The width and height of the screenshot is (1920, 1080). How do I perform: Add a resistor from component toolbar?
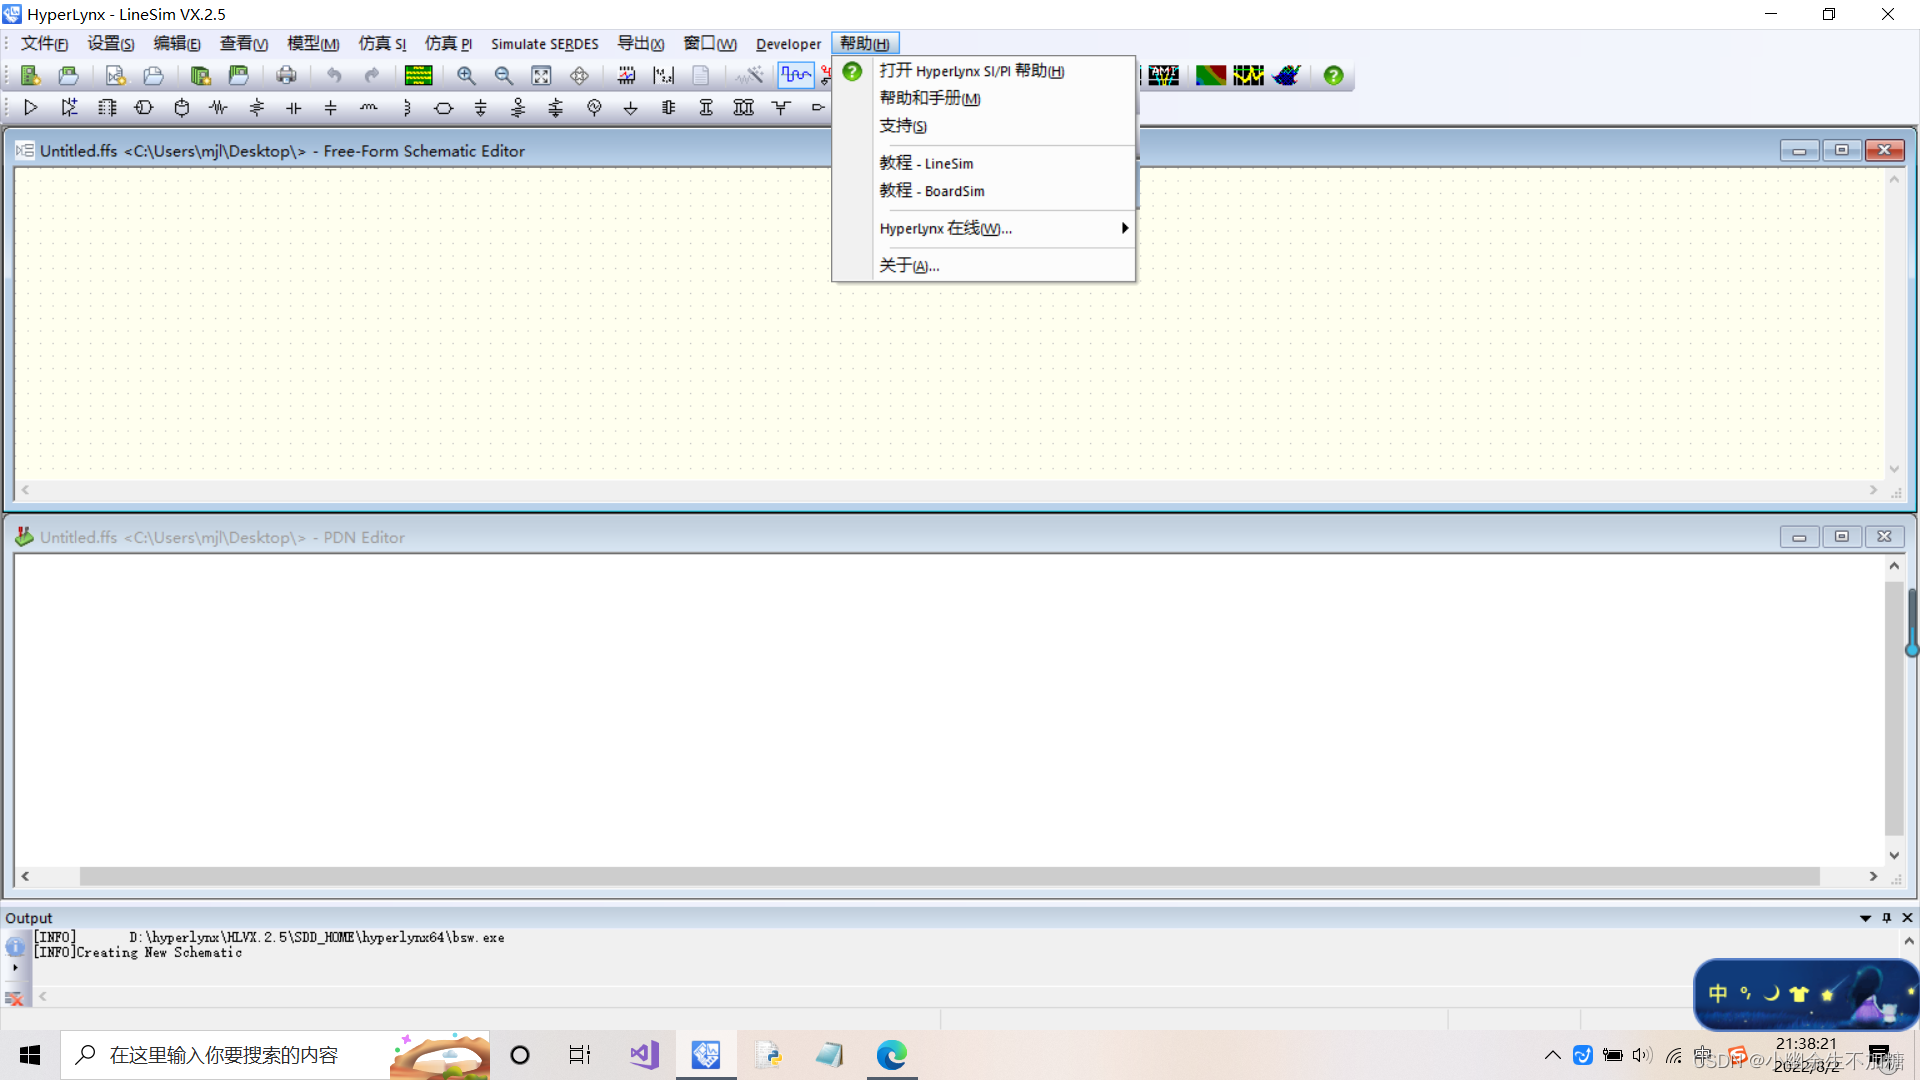[x=218, y=108]
